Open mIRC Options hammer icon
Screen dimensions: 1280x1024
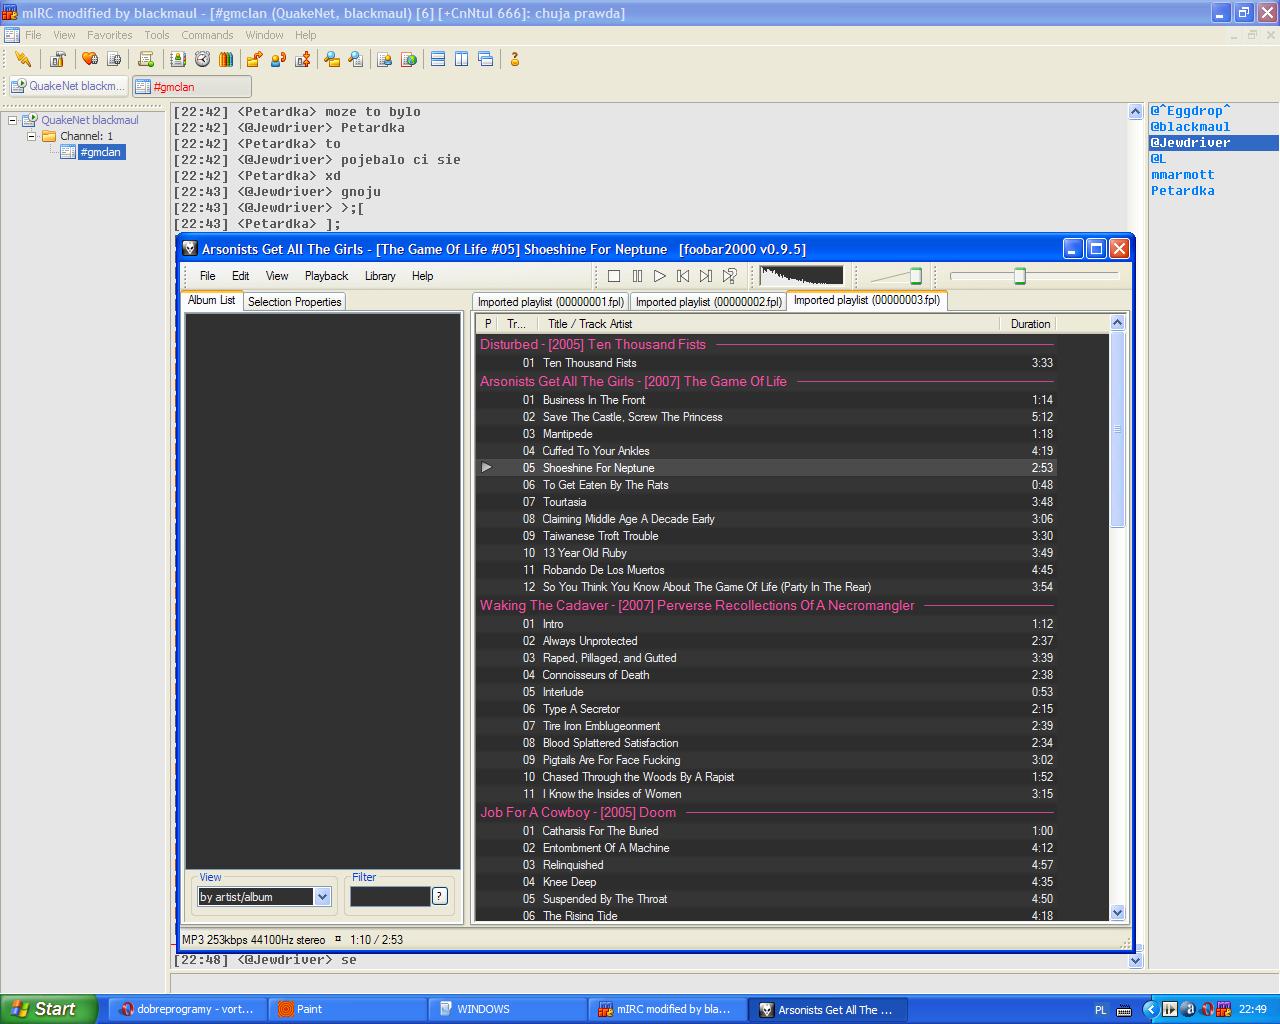pos(57,59)
